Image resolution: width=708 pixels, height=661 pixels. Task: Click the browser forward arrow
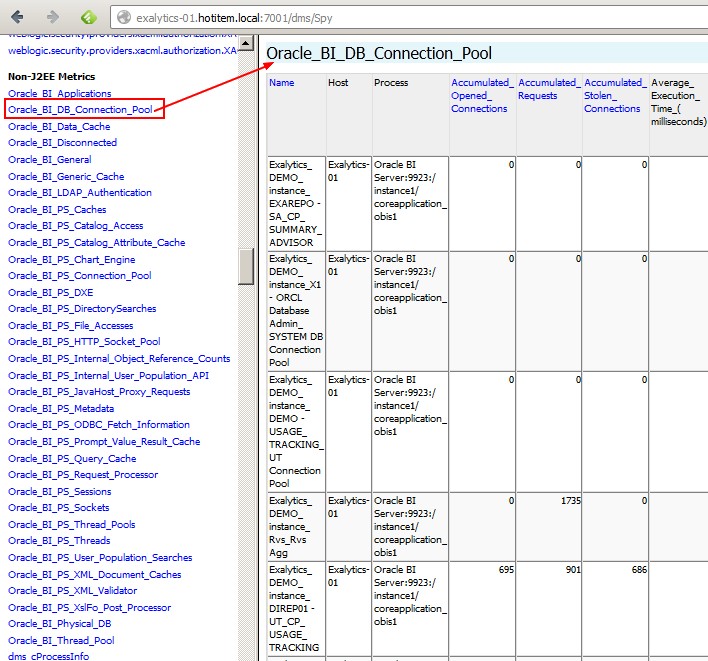point(53,17)
